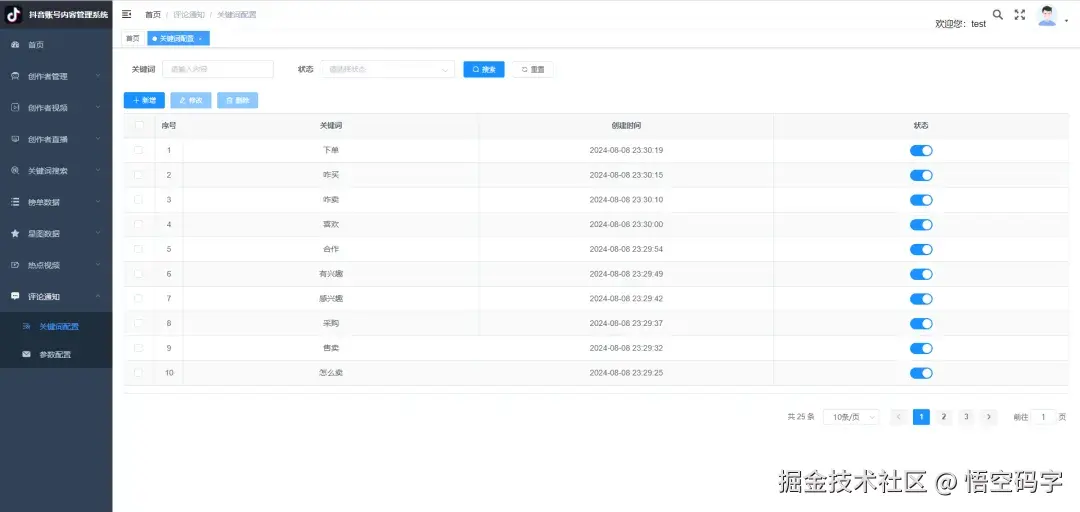The width and height of the screenshot is (1080, 512).
Task: Open the search magnifier icon in the top bar
Action: coord(997,14)
